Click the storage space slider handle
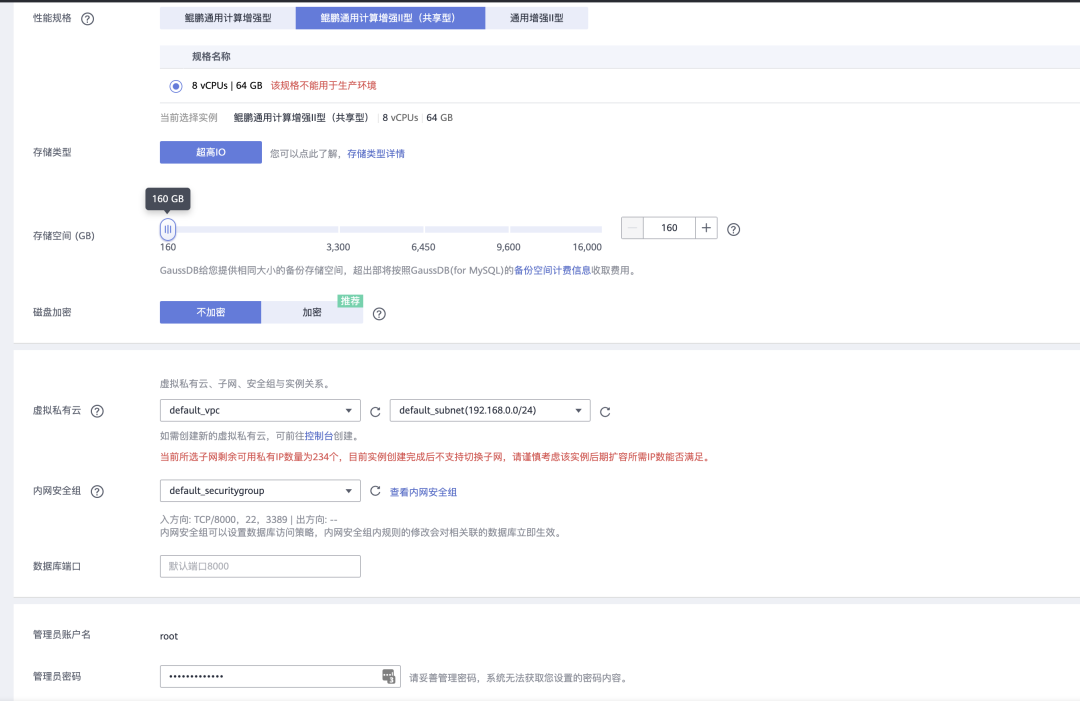Image resolution: width=1080 pixels, height=701 pixels. pyautogui.click(x=168, y=229)
